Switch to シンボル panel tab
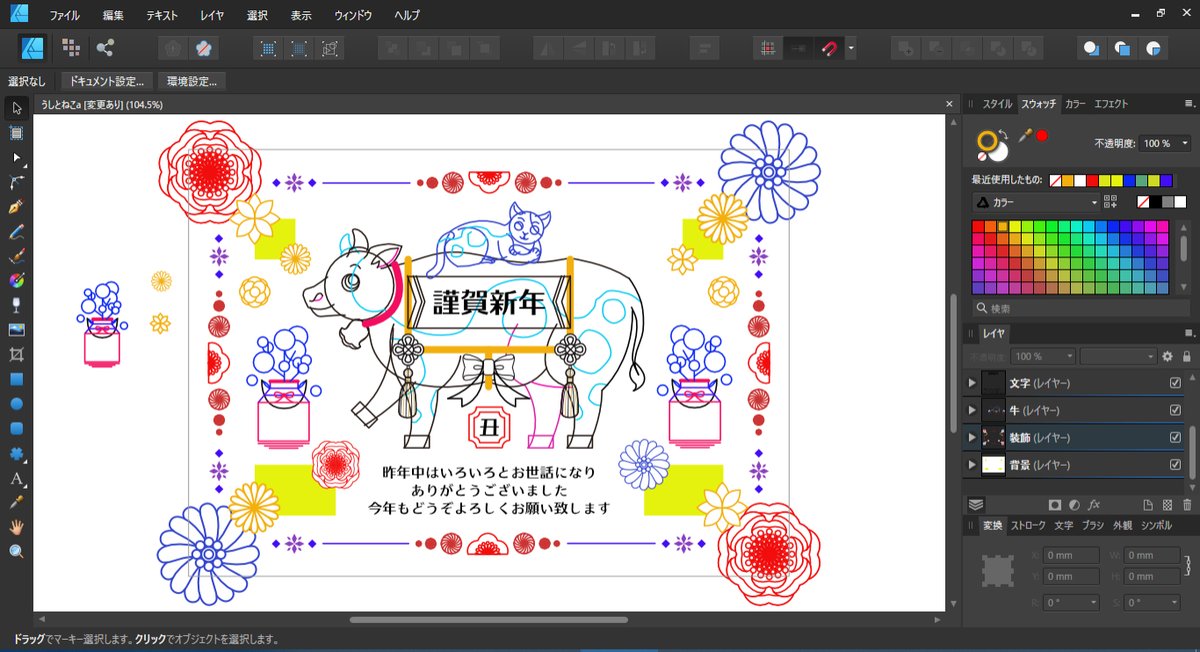 click(1156, 525)
